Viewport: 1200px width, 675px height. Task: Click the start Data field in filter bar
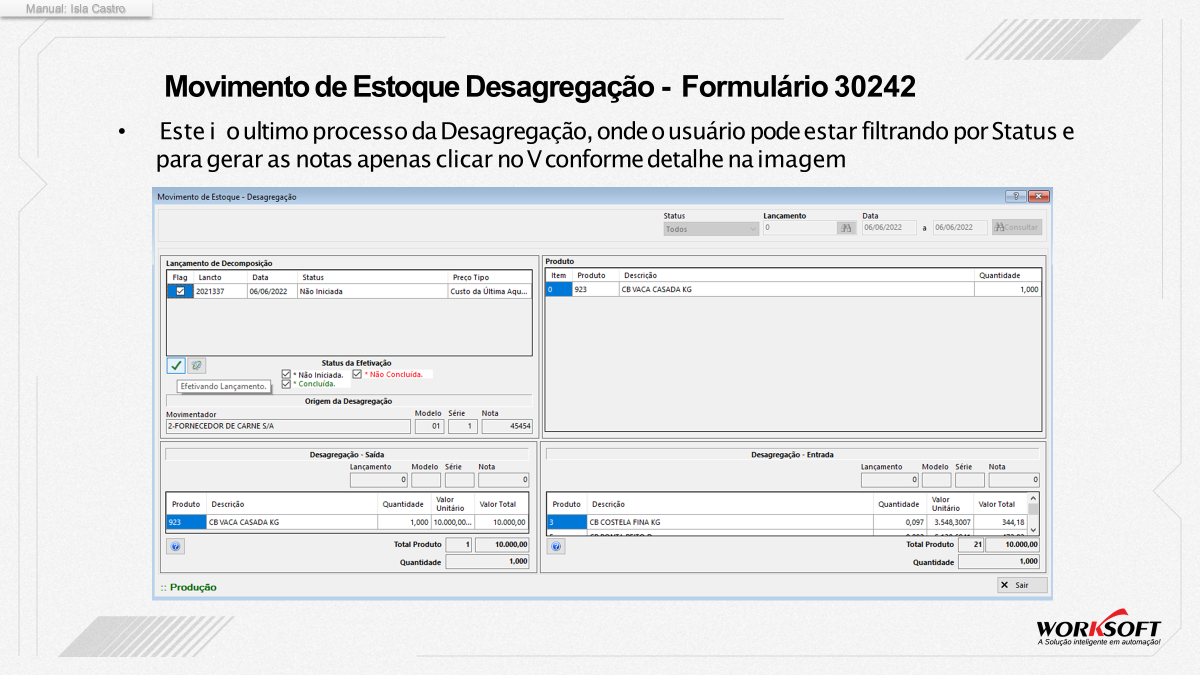[x=889, y=228]
